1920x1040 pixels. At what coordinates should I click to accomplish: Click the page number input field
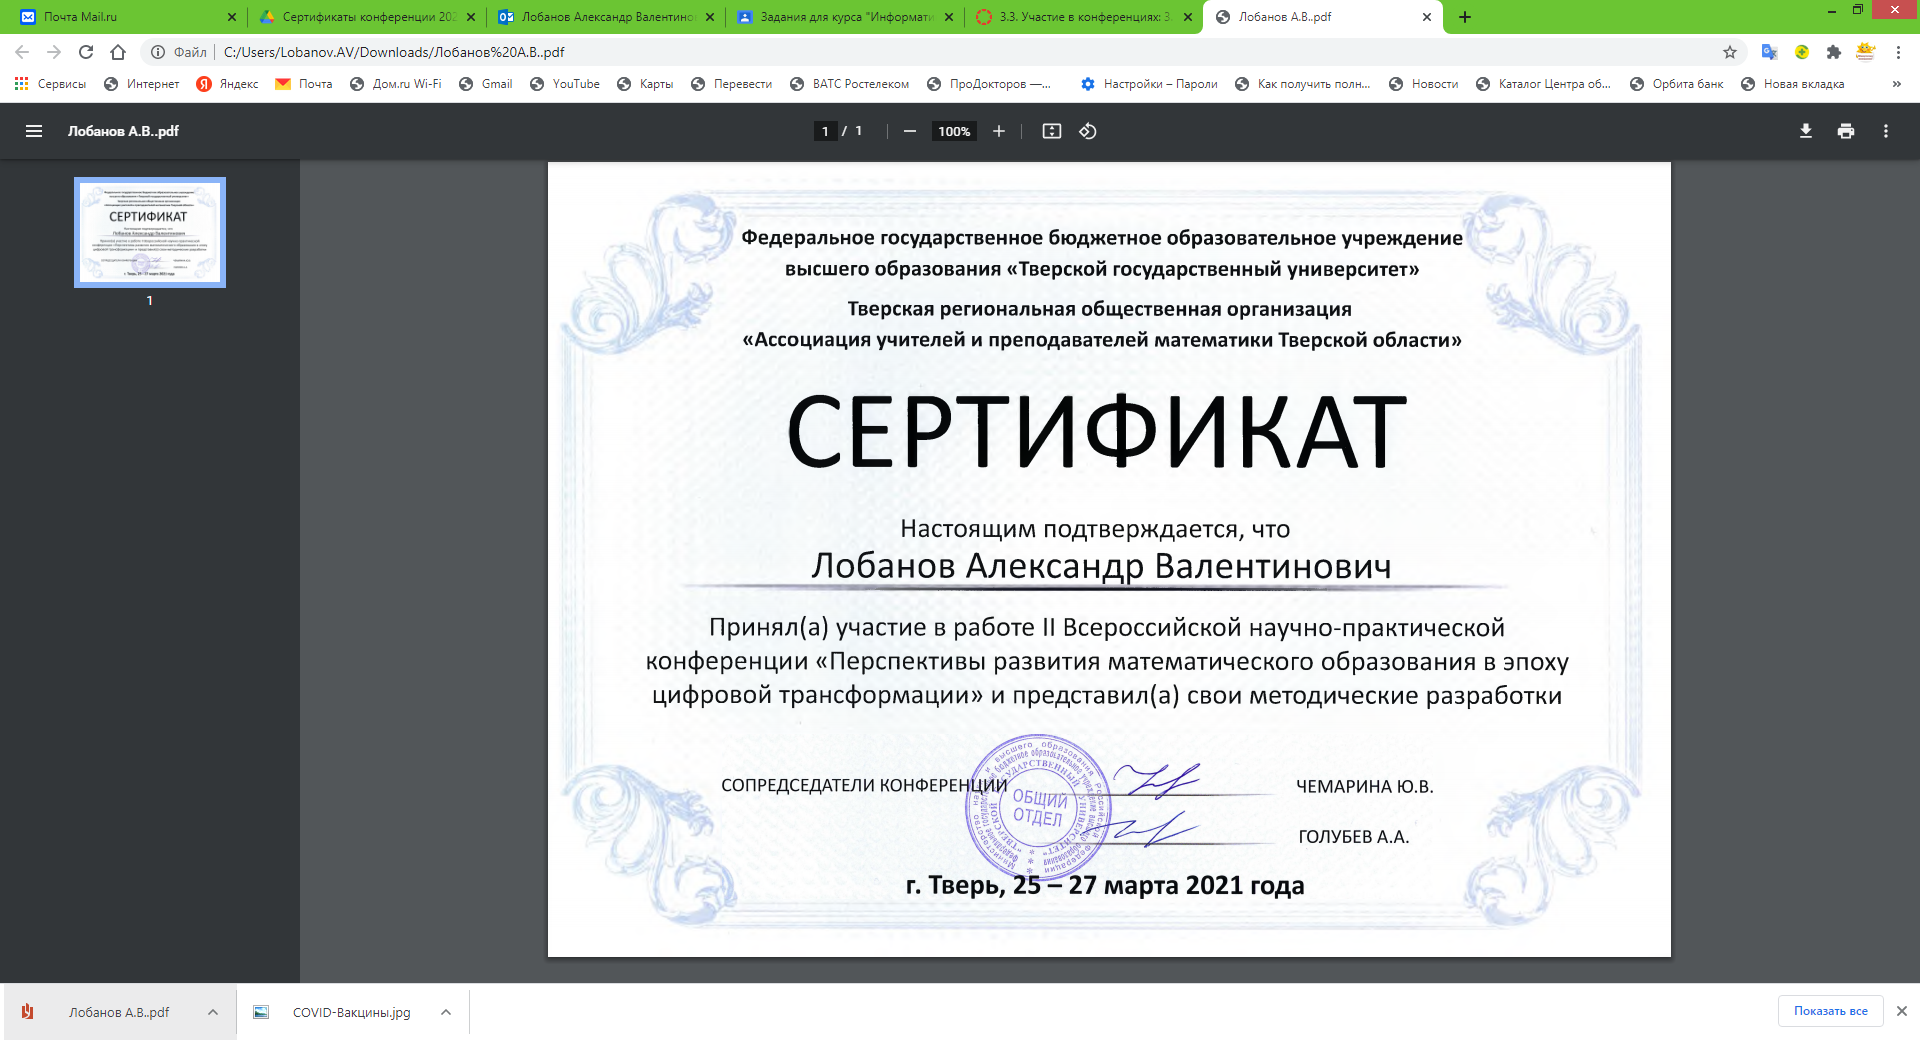point(825,131)
